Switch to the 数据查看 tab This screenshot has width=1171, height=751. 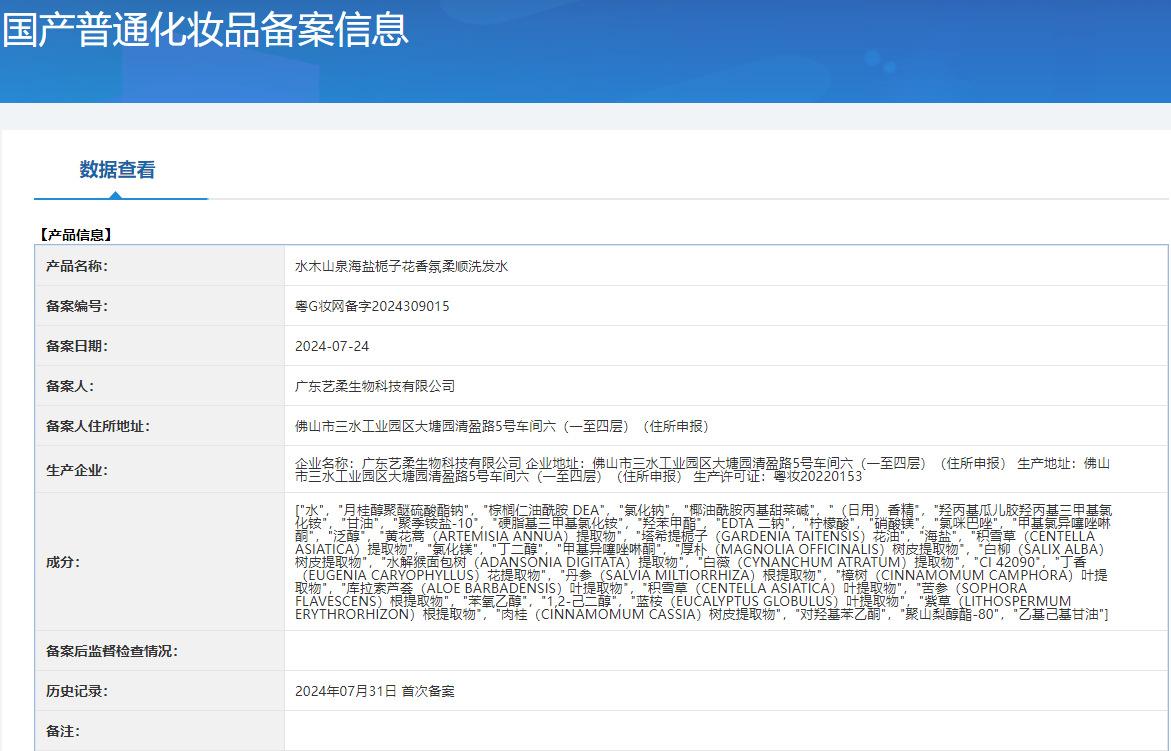click(x=117, y=170)
